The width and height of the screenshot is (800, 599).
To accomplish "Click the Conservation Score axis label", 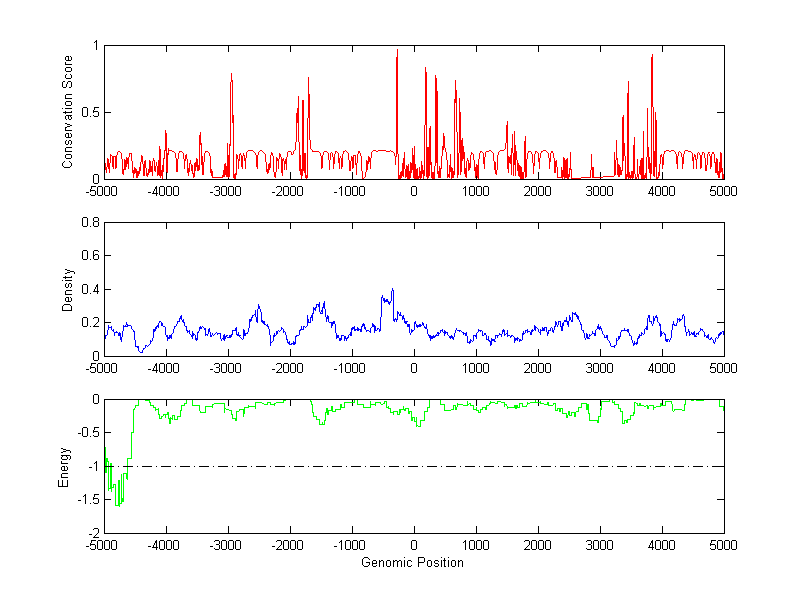I will [68, 112].
